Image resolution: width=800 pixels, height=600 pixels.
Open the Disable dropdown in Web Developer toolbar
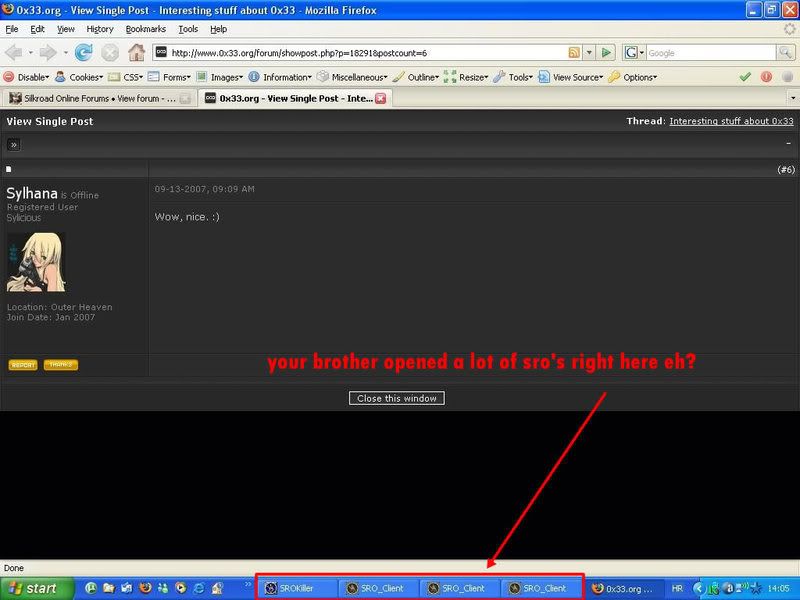(27, 77)
